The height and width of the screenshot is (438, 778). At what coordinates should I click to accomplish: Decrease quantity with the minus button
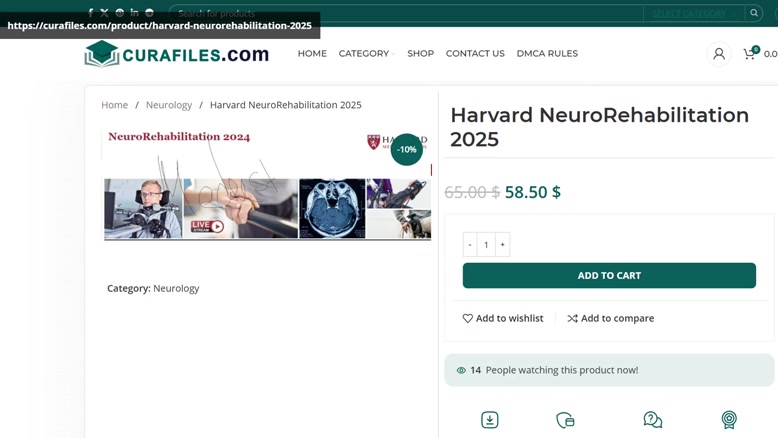470,245
